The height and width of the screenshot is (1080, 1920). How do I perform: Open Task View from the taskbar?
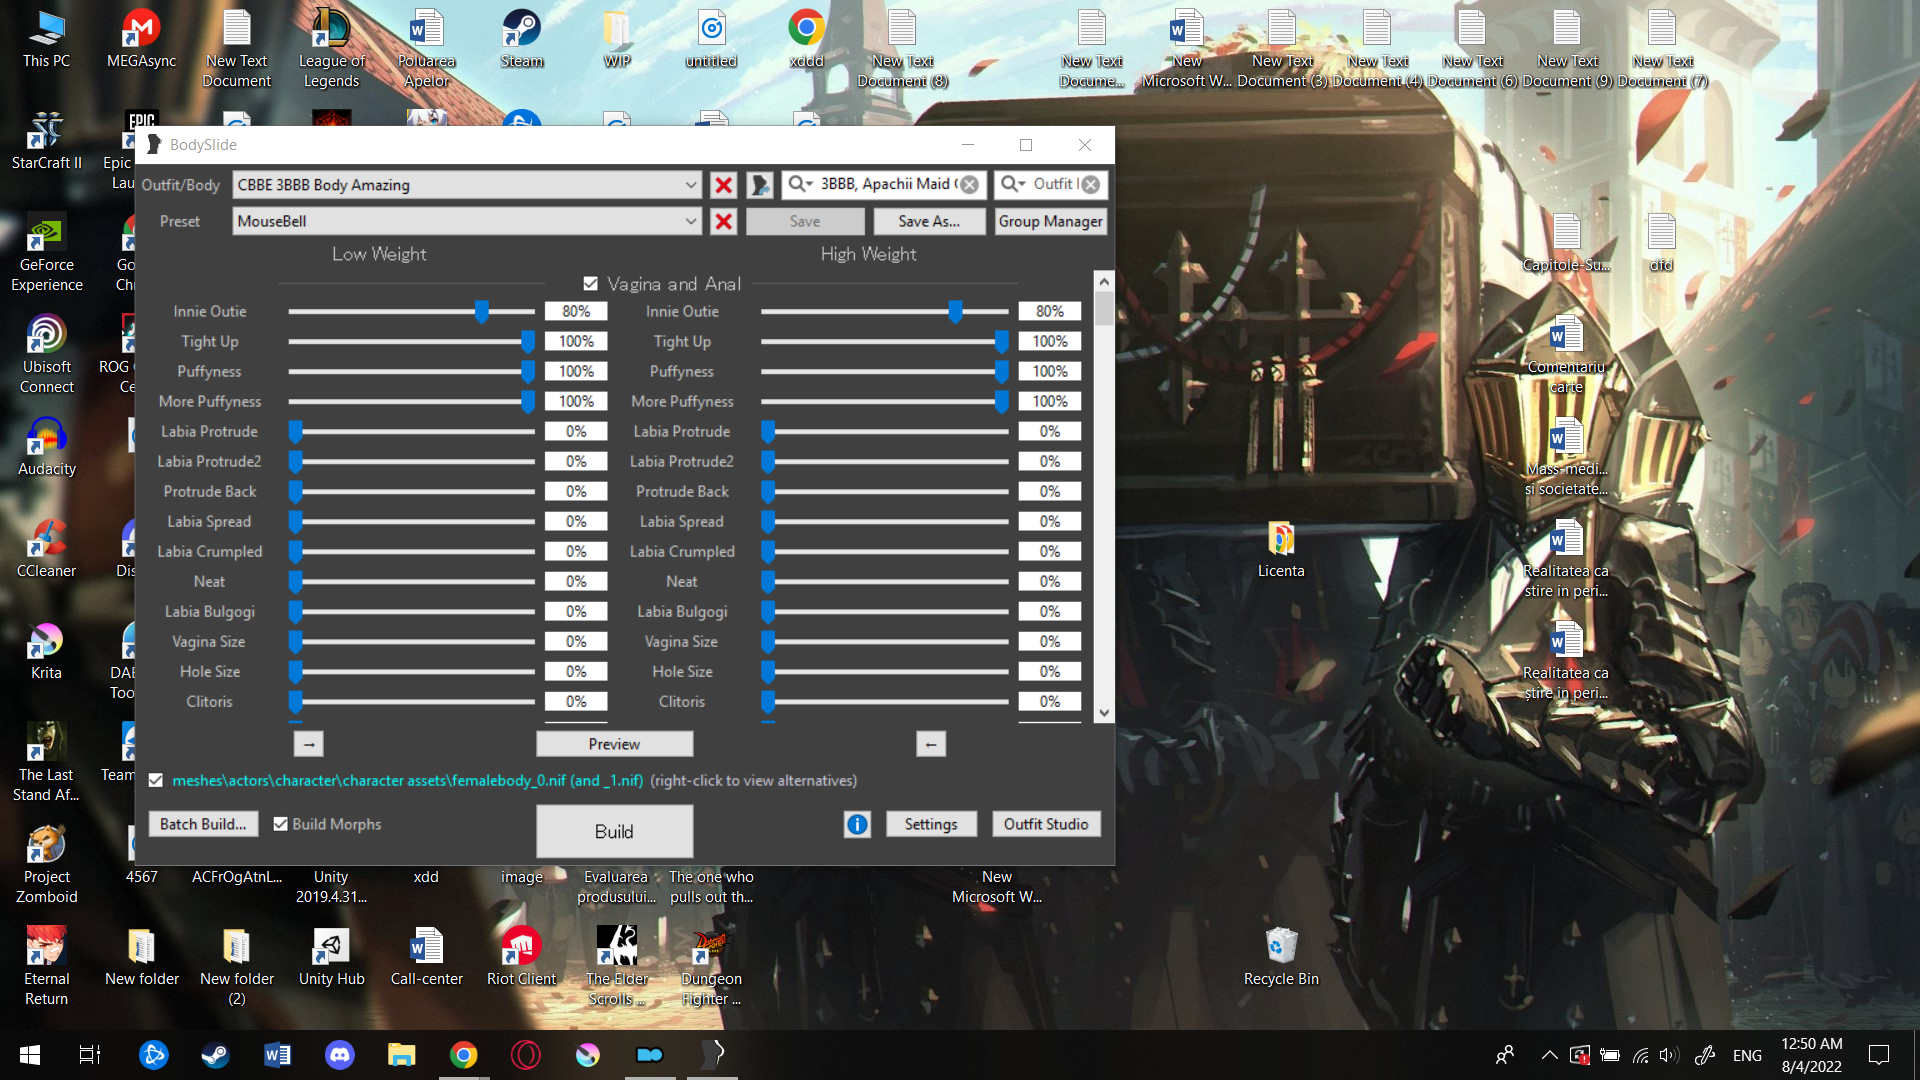tap(90, 1055)
